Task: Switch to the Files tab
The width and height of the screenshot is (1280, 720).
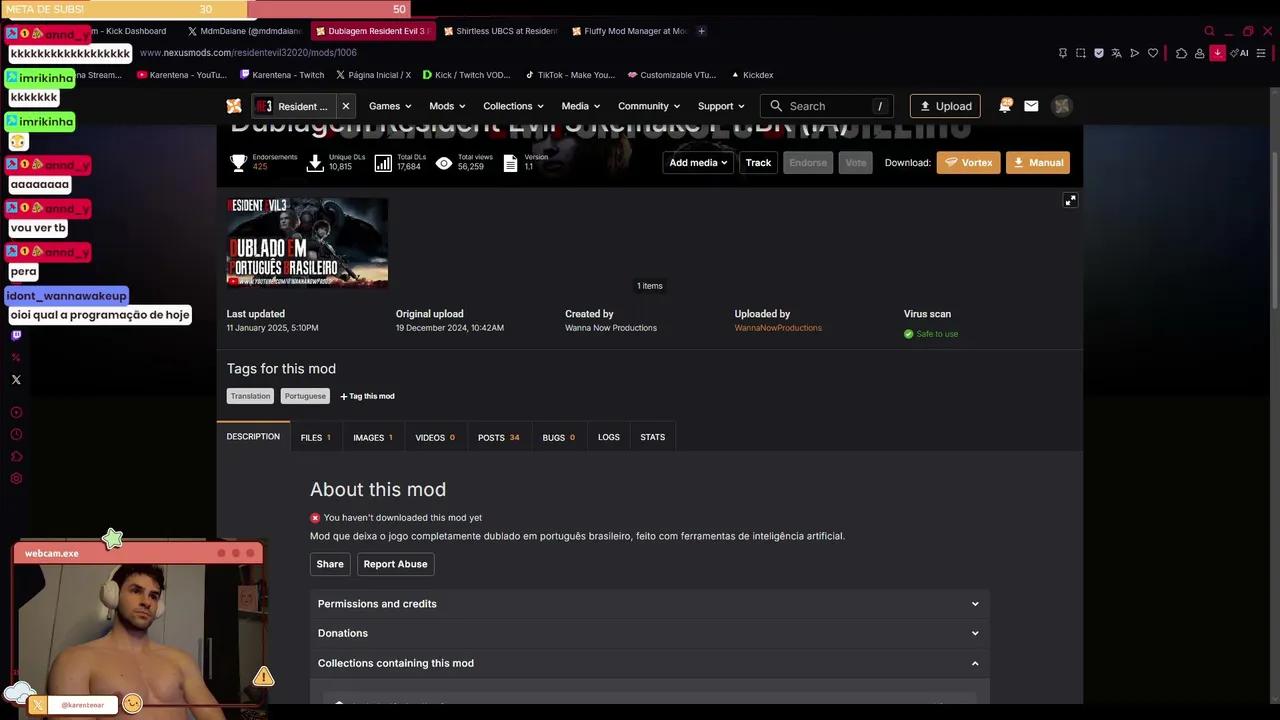Action: pyautogui.click(x=316, y=437)
